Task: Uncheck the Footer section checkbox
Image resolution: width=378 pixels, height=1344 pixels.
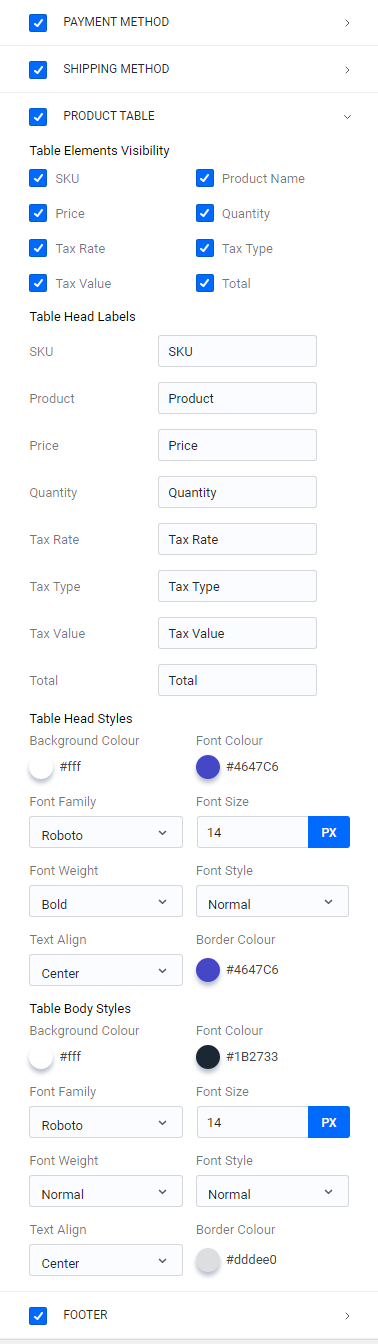Action: tap(39, 1315)
